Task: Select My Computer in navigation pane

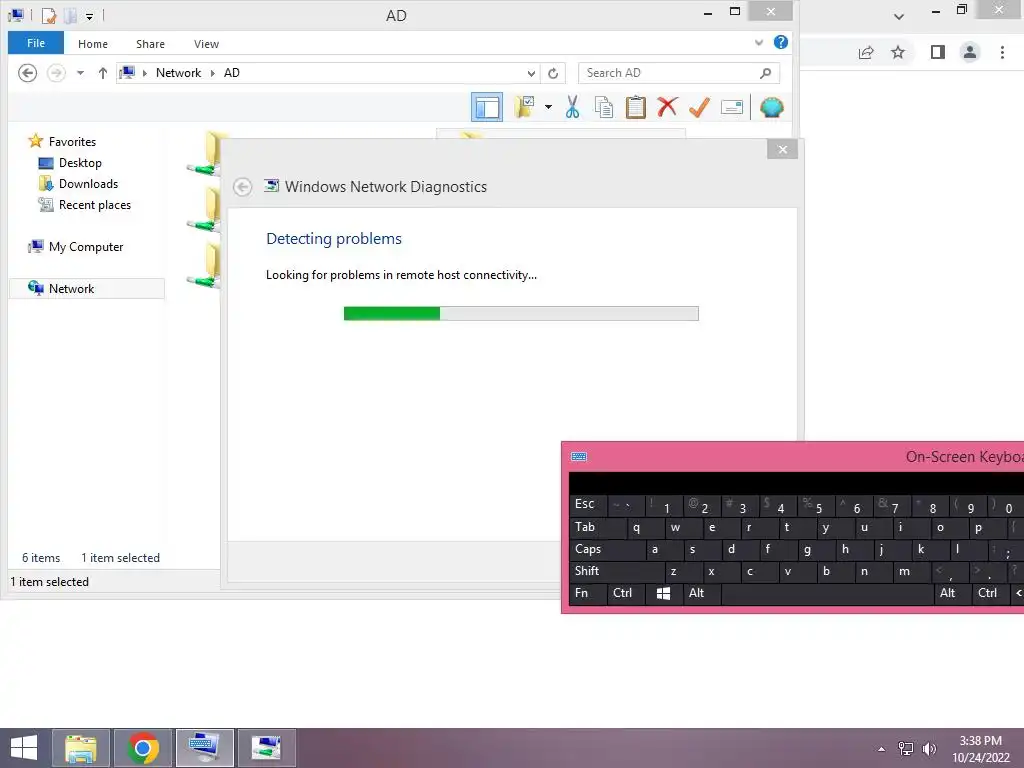Action: (x=86, y=247)
